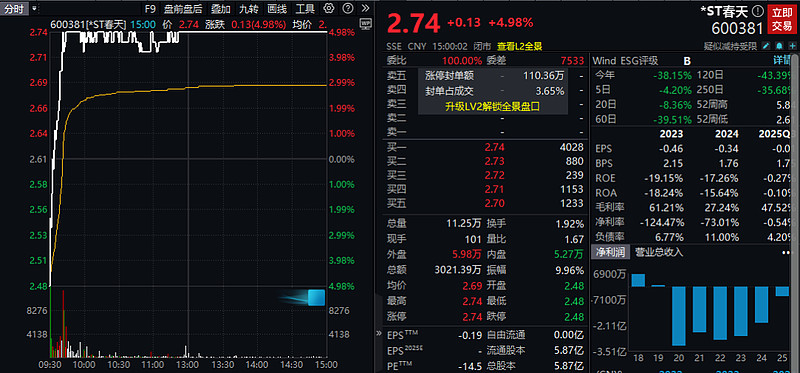
Task: Expand side panel double-arrow handle
Action: click(x=379, y=333)
